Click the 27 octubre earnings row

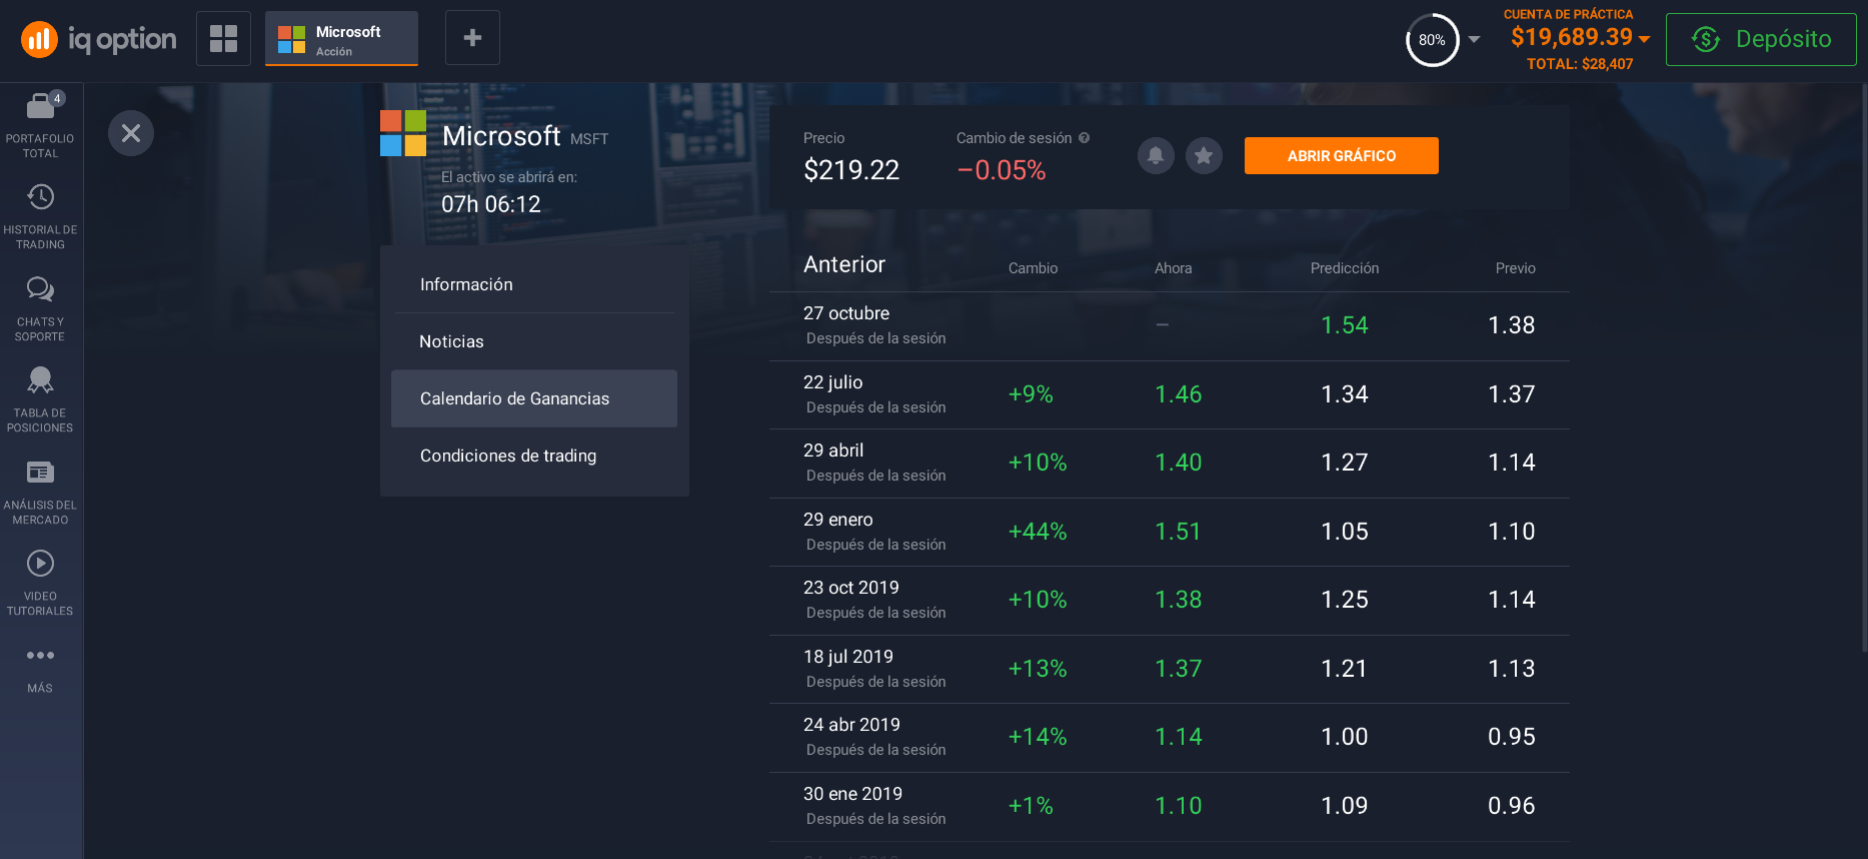click(x=1169, y=326)
